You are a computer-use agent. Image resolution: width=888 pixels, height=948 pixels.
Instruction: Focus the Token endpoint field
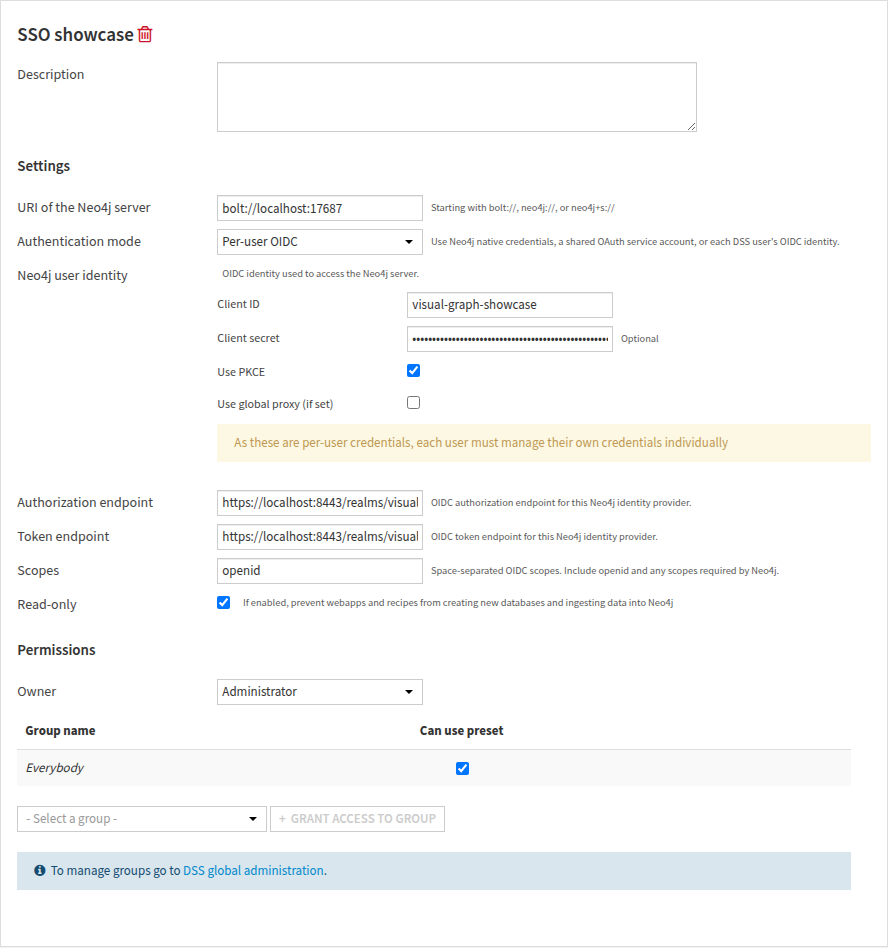[320, 537]
